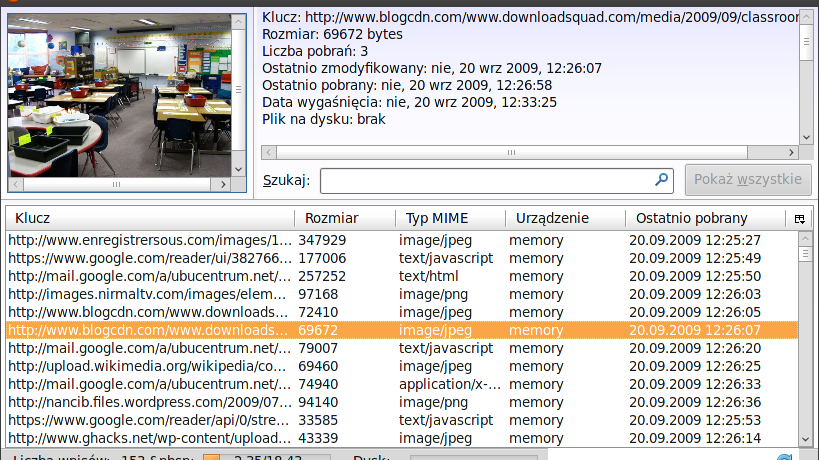
Task: Select the highlighted blogcdn.com entry sized 69672
Action: tap(402, 331)
